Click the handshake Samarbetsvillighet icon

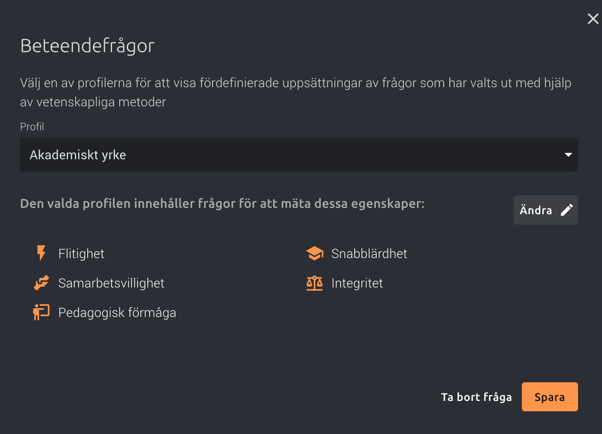[41, 283]
